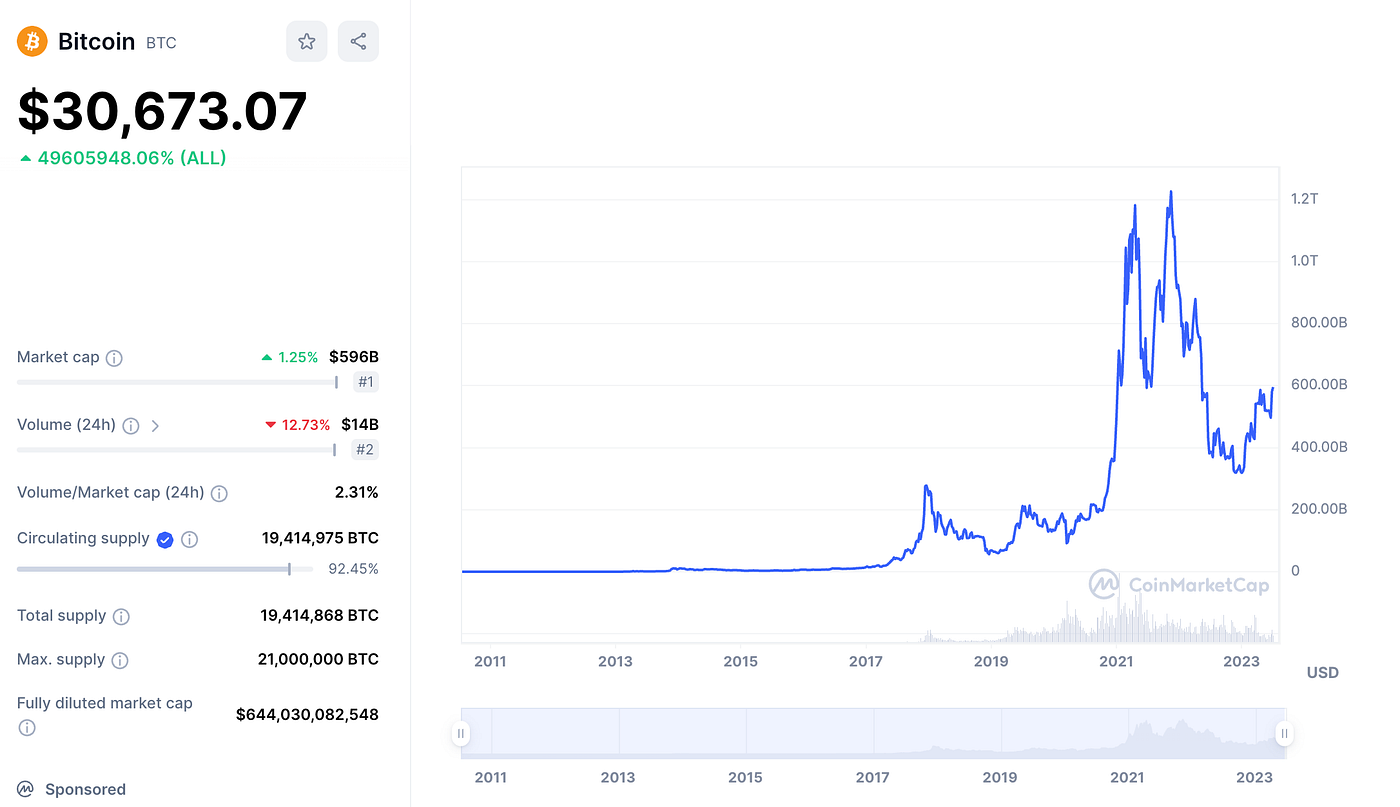Open Circulating supply info icon
The width and height of the screenshot is (1400, 807).
189,540
